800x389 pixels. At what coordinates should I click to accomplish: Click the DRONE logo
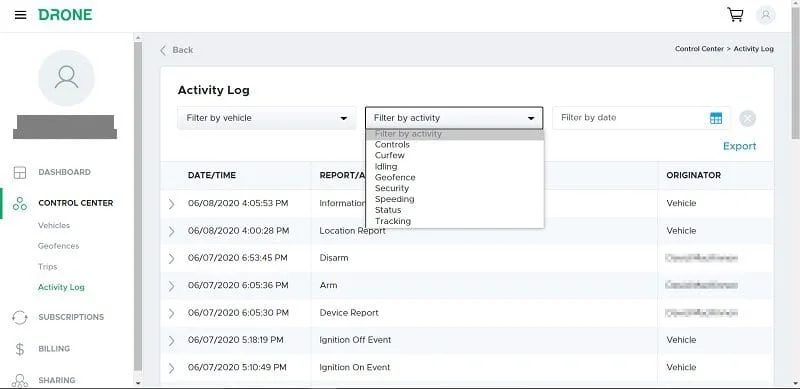click(65, 15)
